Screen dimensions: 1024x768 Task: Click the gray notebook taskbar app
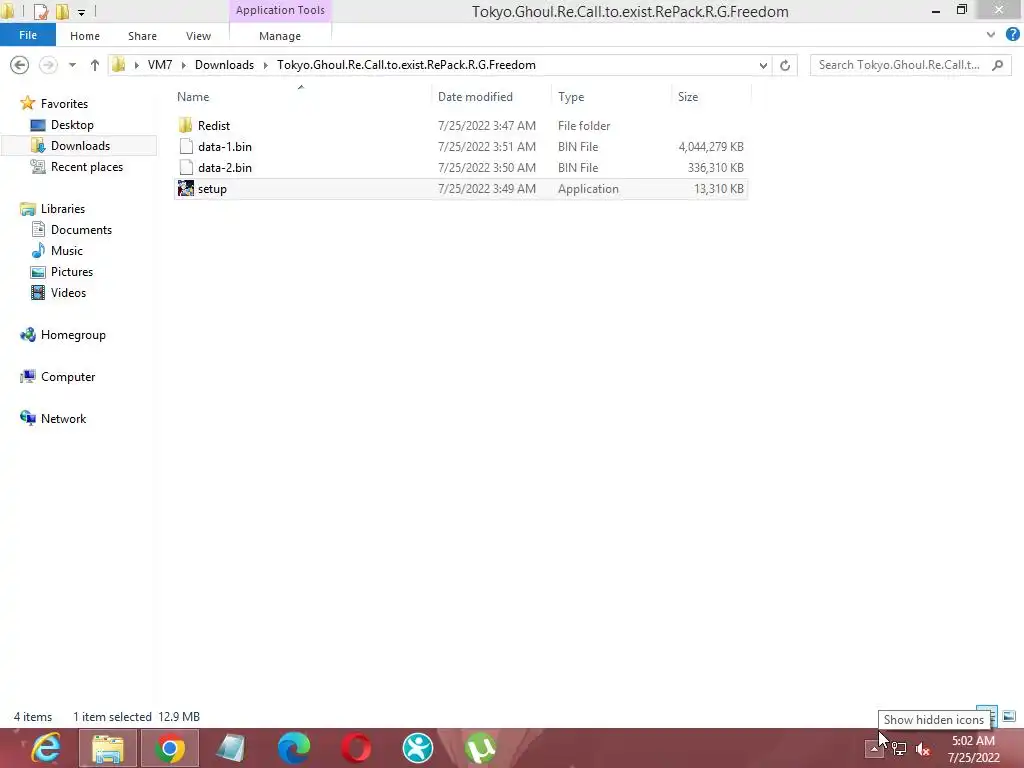pyautogui.click(x=232, y=748)
